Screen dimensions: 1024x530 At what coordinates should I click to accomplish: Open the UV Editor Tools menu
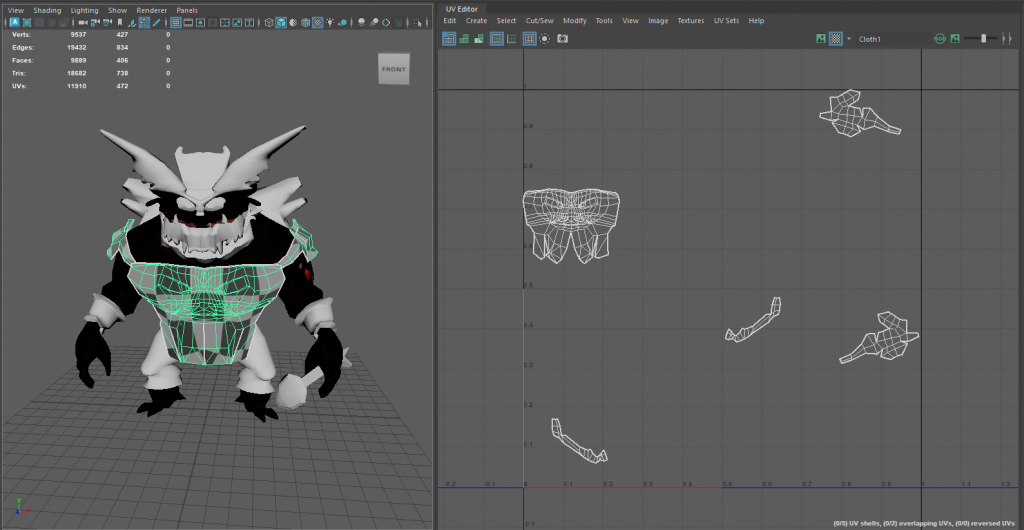(604, 21)
